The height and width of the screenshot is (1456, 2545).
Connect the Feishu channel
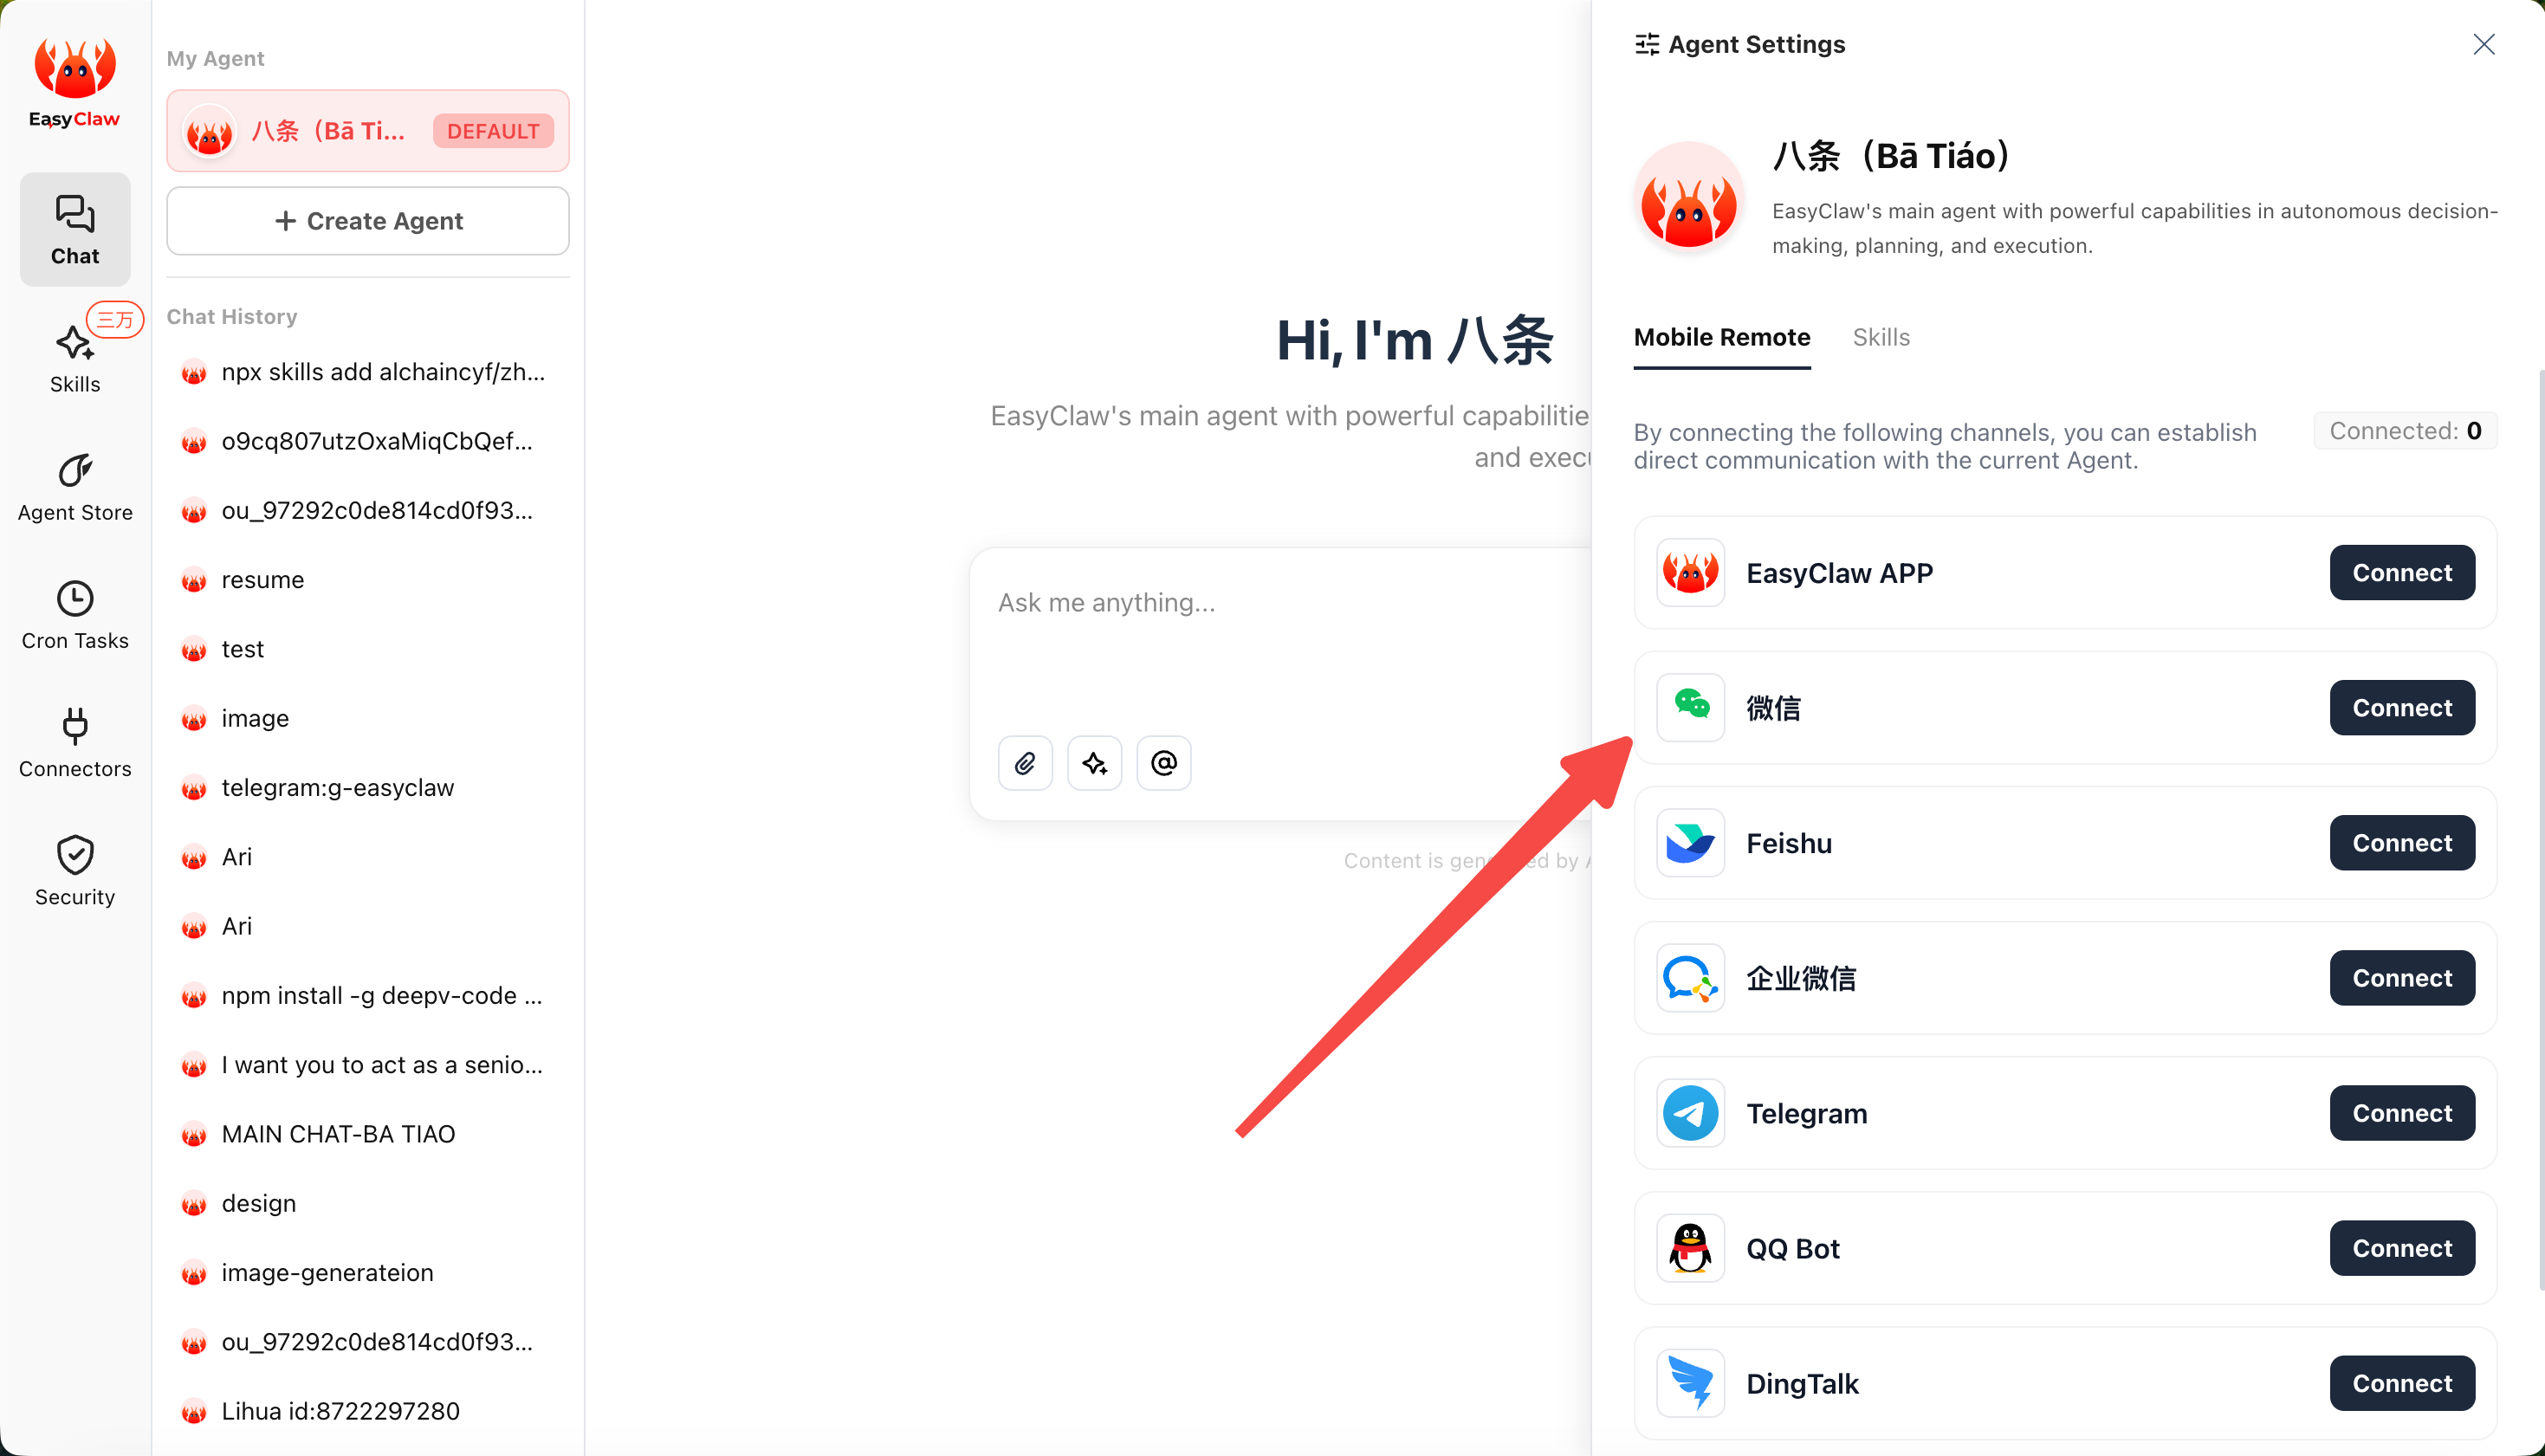click(x=2402, y=843)
